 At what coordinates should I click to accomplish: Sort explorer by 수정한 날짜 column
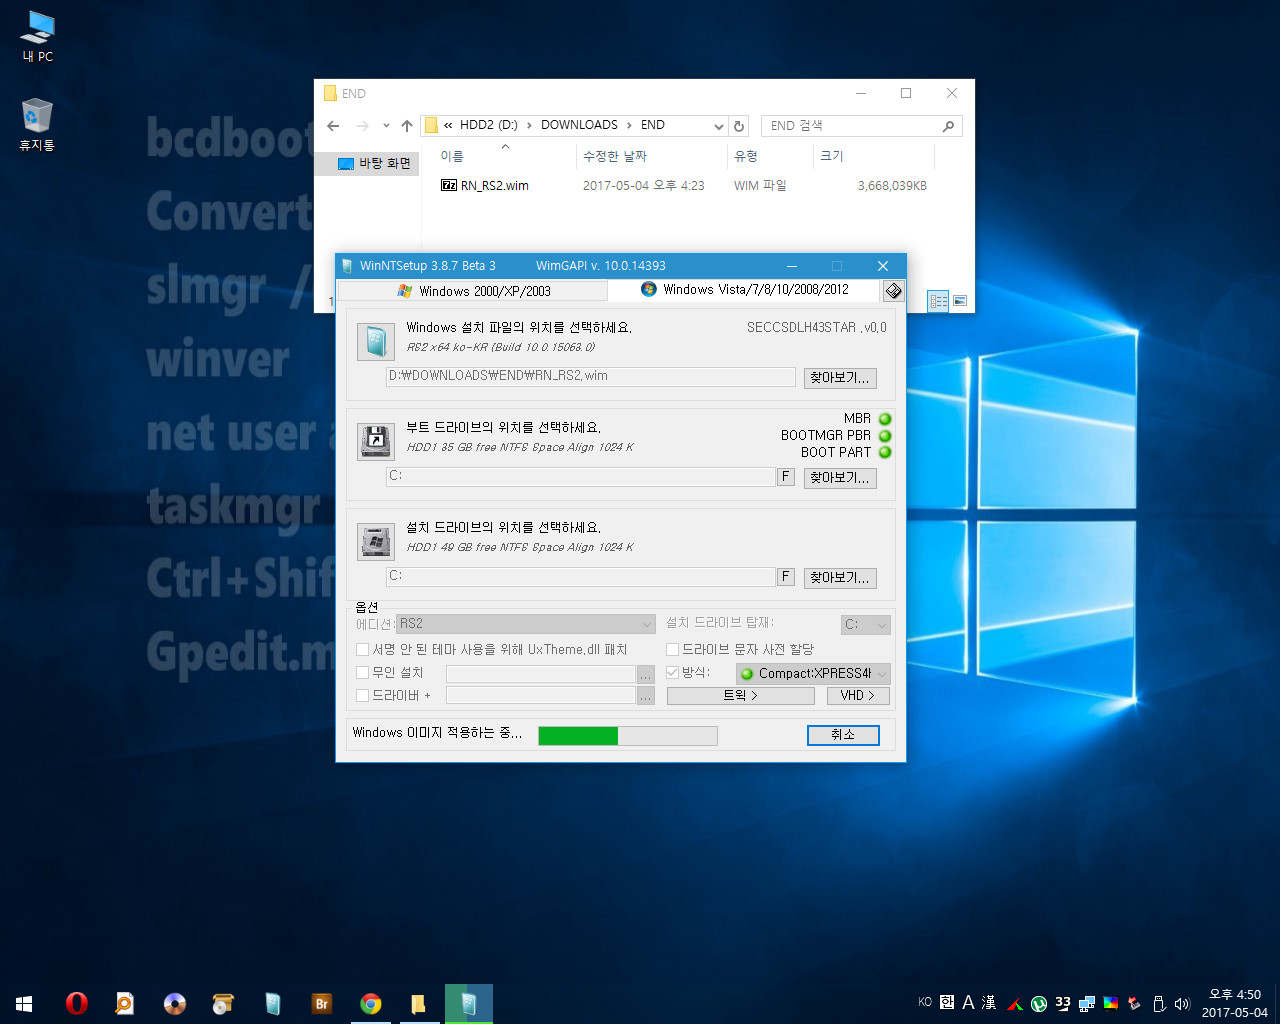coord(652,156)
